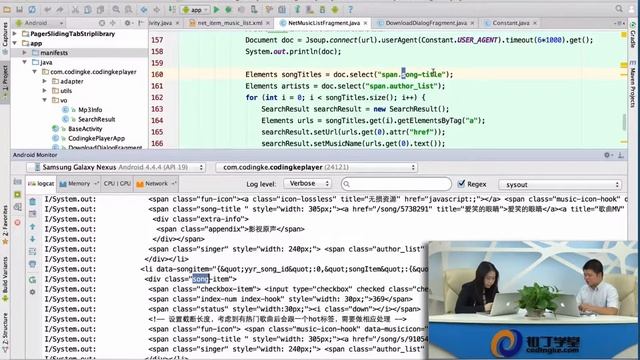The image size is (640, 360).
Task: Run the app with the green play icon
Action: tap(217, 9)
